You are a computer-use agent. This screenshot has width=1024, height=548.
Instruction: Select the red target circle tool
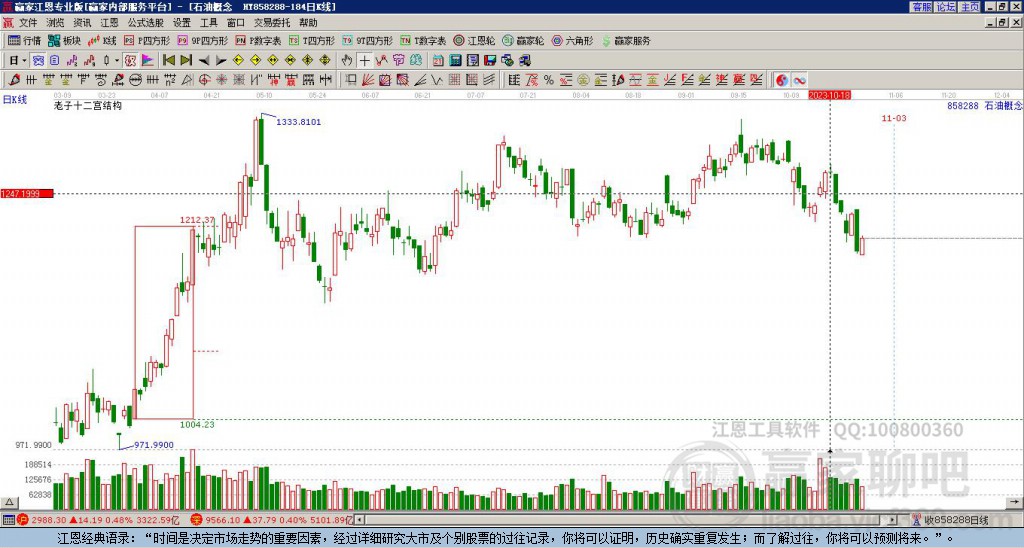204,80
